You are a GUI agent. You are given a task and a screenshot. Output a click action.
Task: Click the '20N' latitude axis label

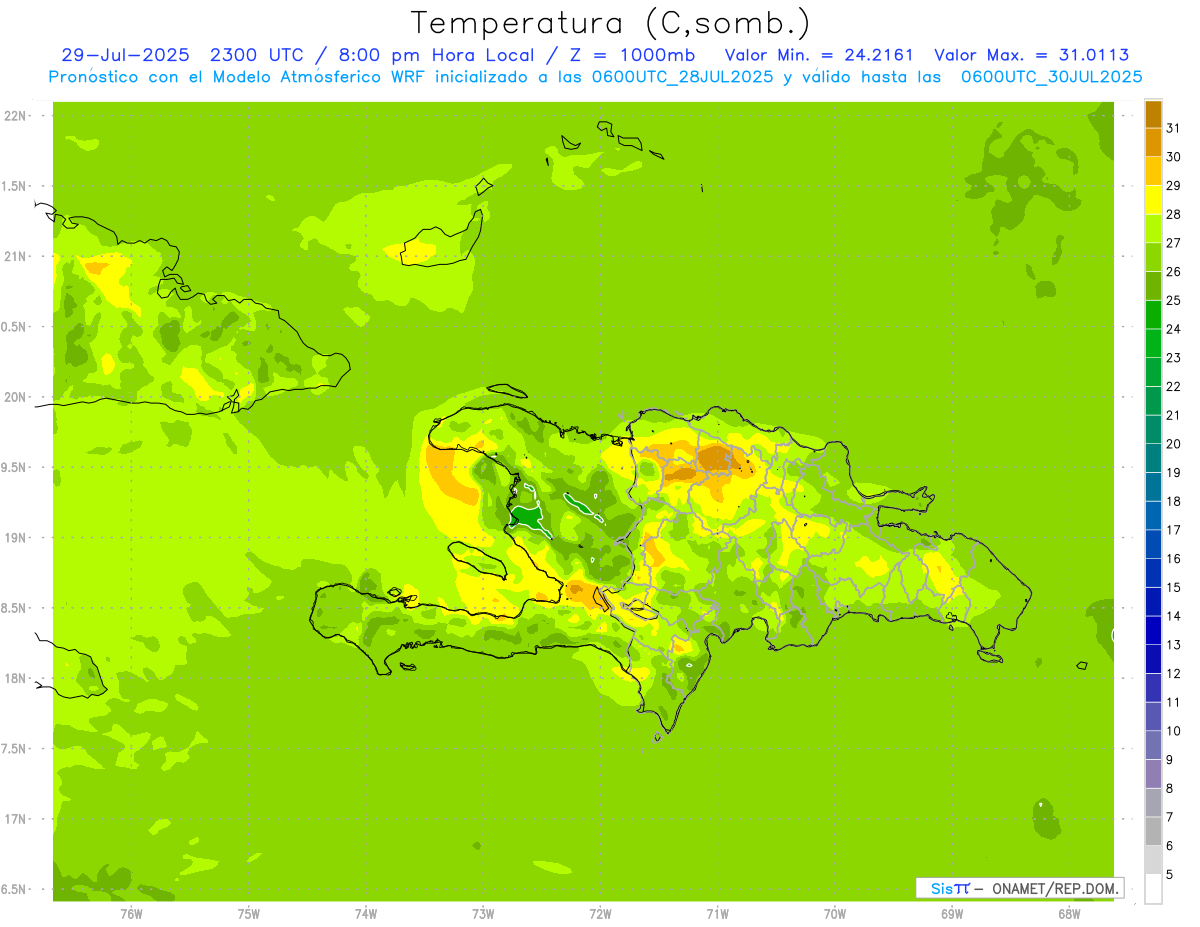click(x=14, y=397)
